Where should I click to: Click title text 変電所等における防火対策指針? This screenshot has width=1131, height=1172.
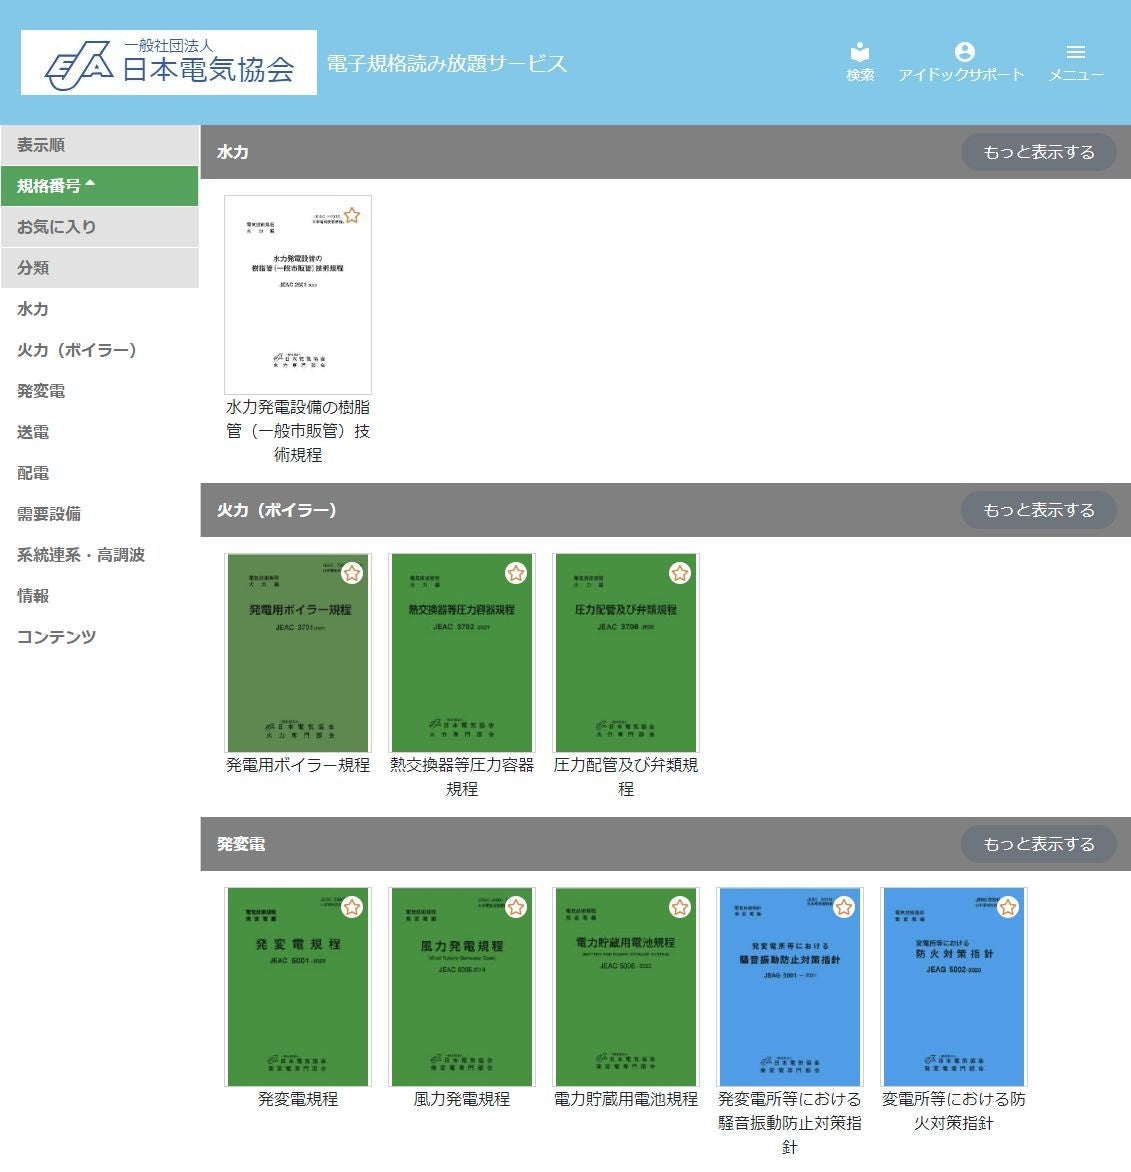(x=954, y=1111)
